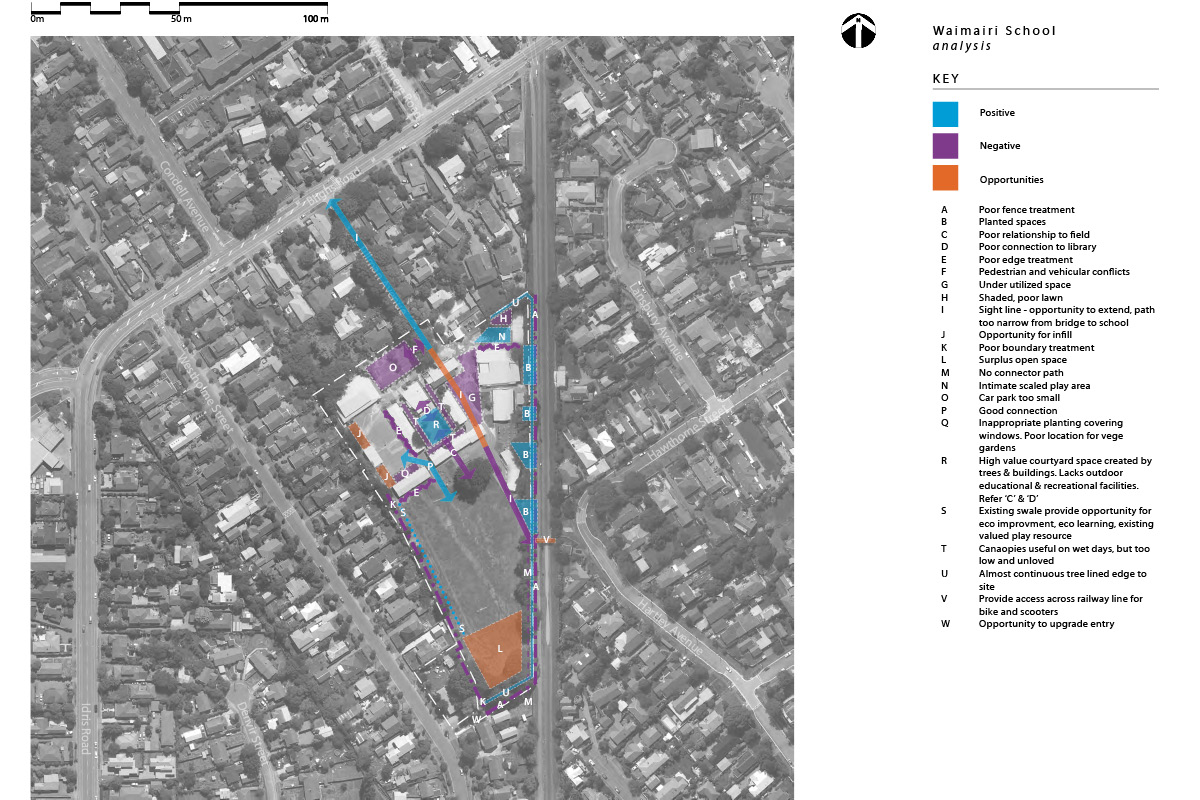Click legend entry 'Poor relationship to field'
This screenshot has width=1200, height=800.
coord(1034,235)
